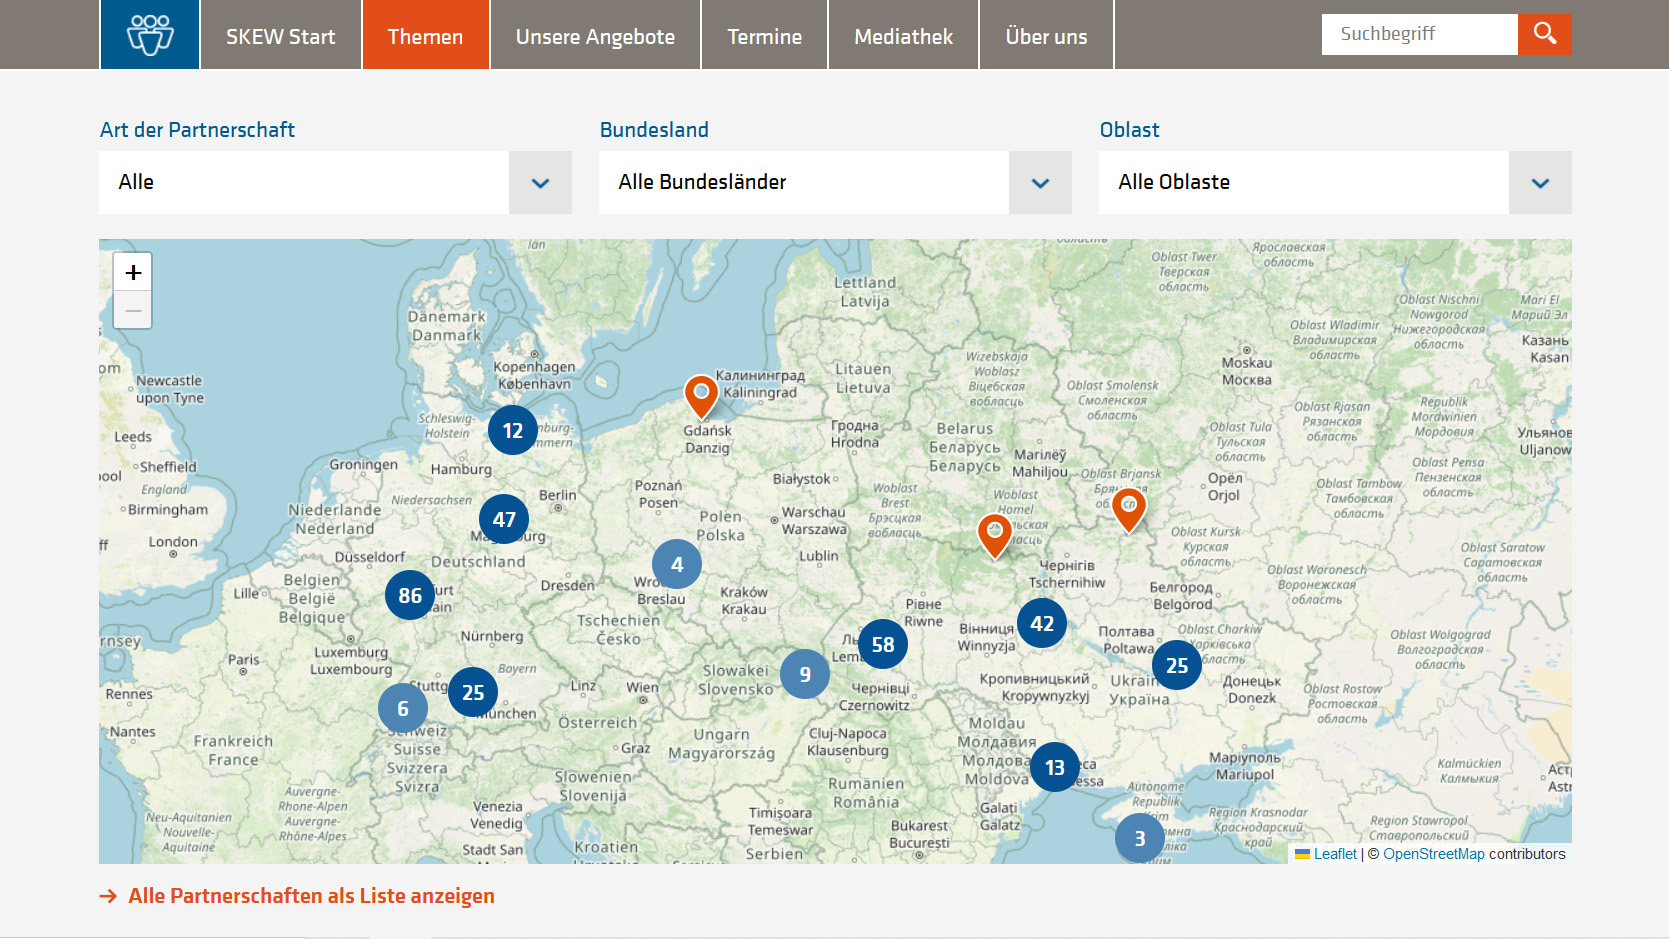
Task: Expand Art der Partnerschaft dropdown arrow
Action: point(540,182)
